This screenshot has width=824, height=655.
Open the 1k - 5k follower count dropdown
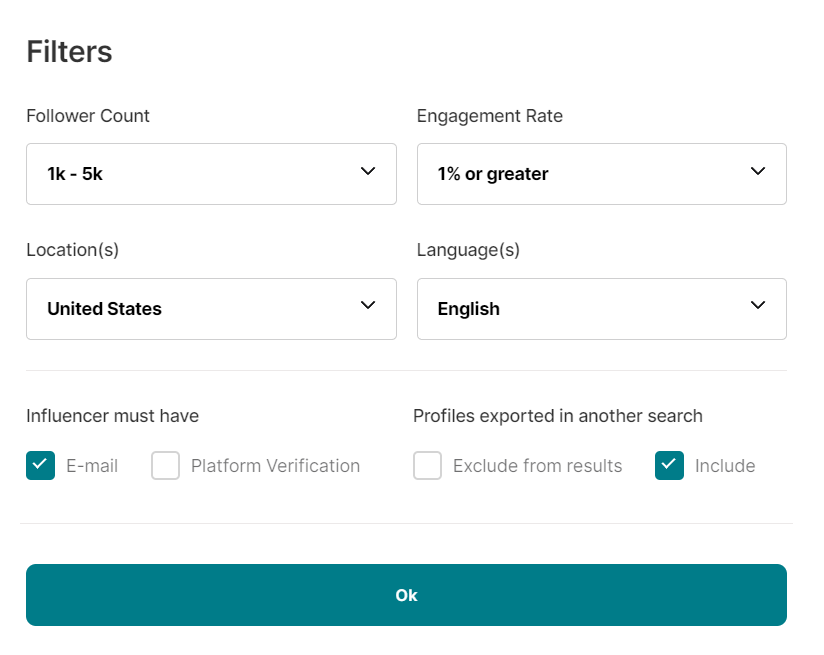tap(211, 174)
